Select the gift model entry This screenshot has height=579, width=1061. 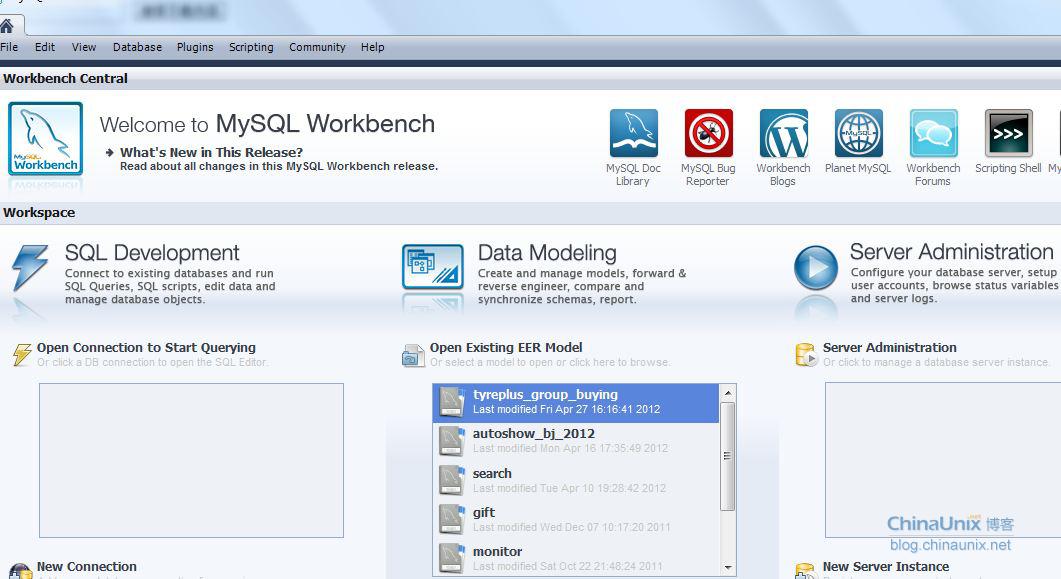click(x=576, y=519)
